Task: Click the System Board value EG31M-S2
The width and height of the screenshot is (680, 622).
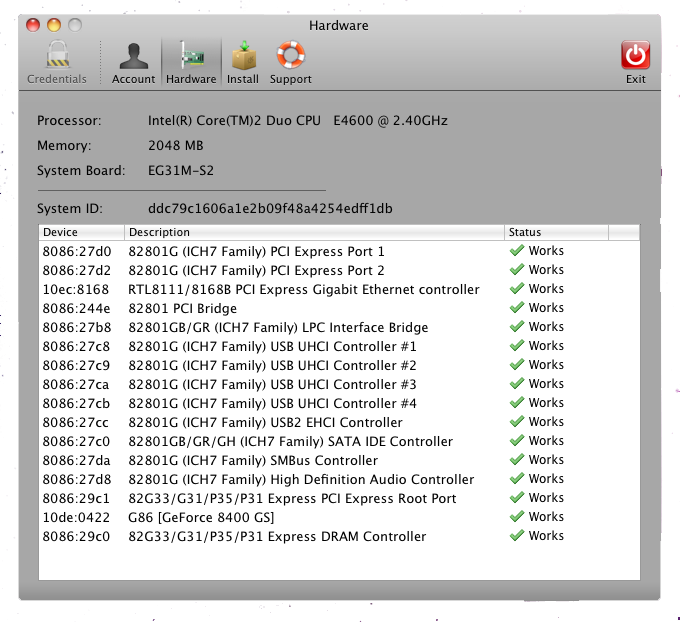Action: pos(181,170)
